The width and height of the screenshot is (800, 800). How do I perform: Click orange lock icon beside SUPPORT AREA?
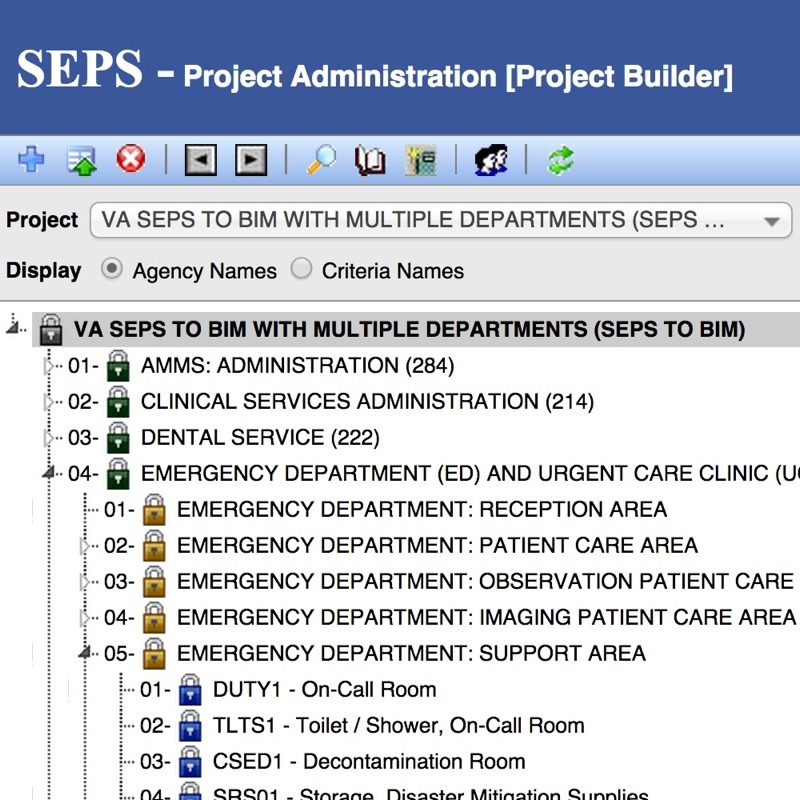pyautogui.click(x=154, y=654)
